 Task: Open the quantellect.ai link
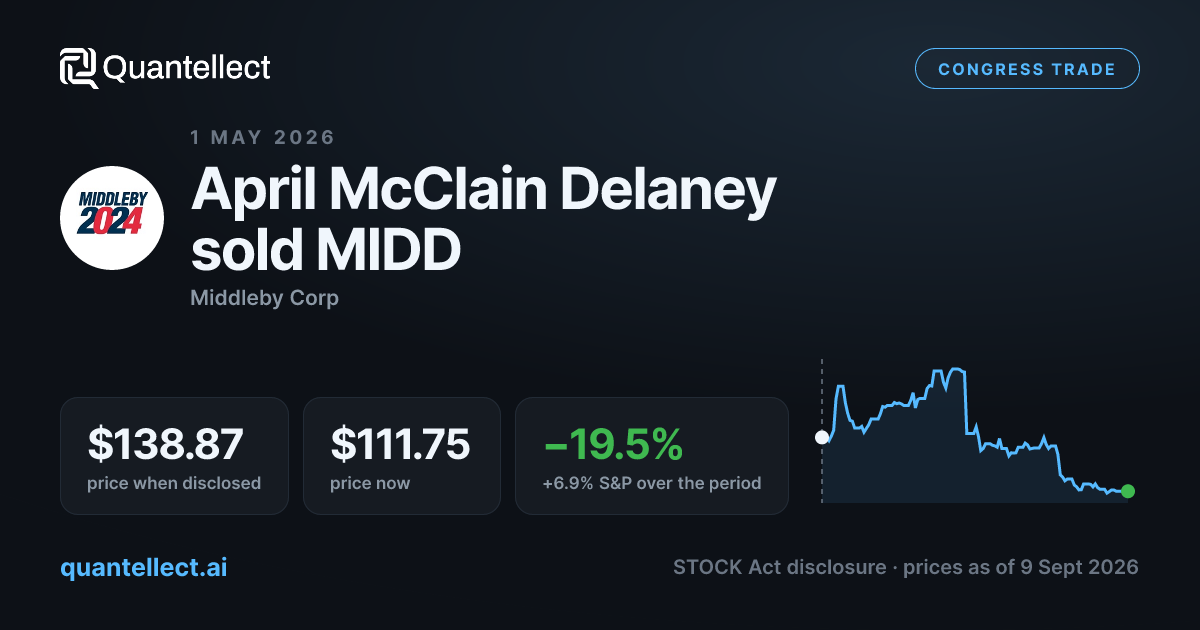coord(144,567)
